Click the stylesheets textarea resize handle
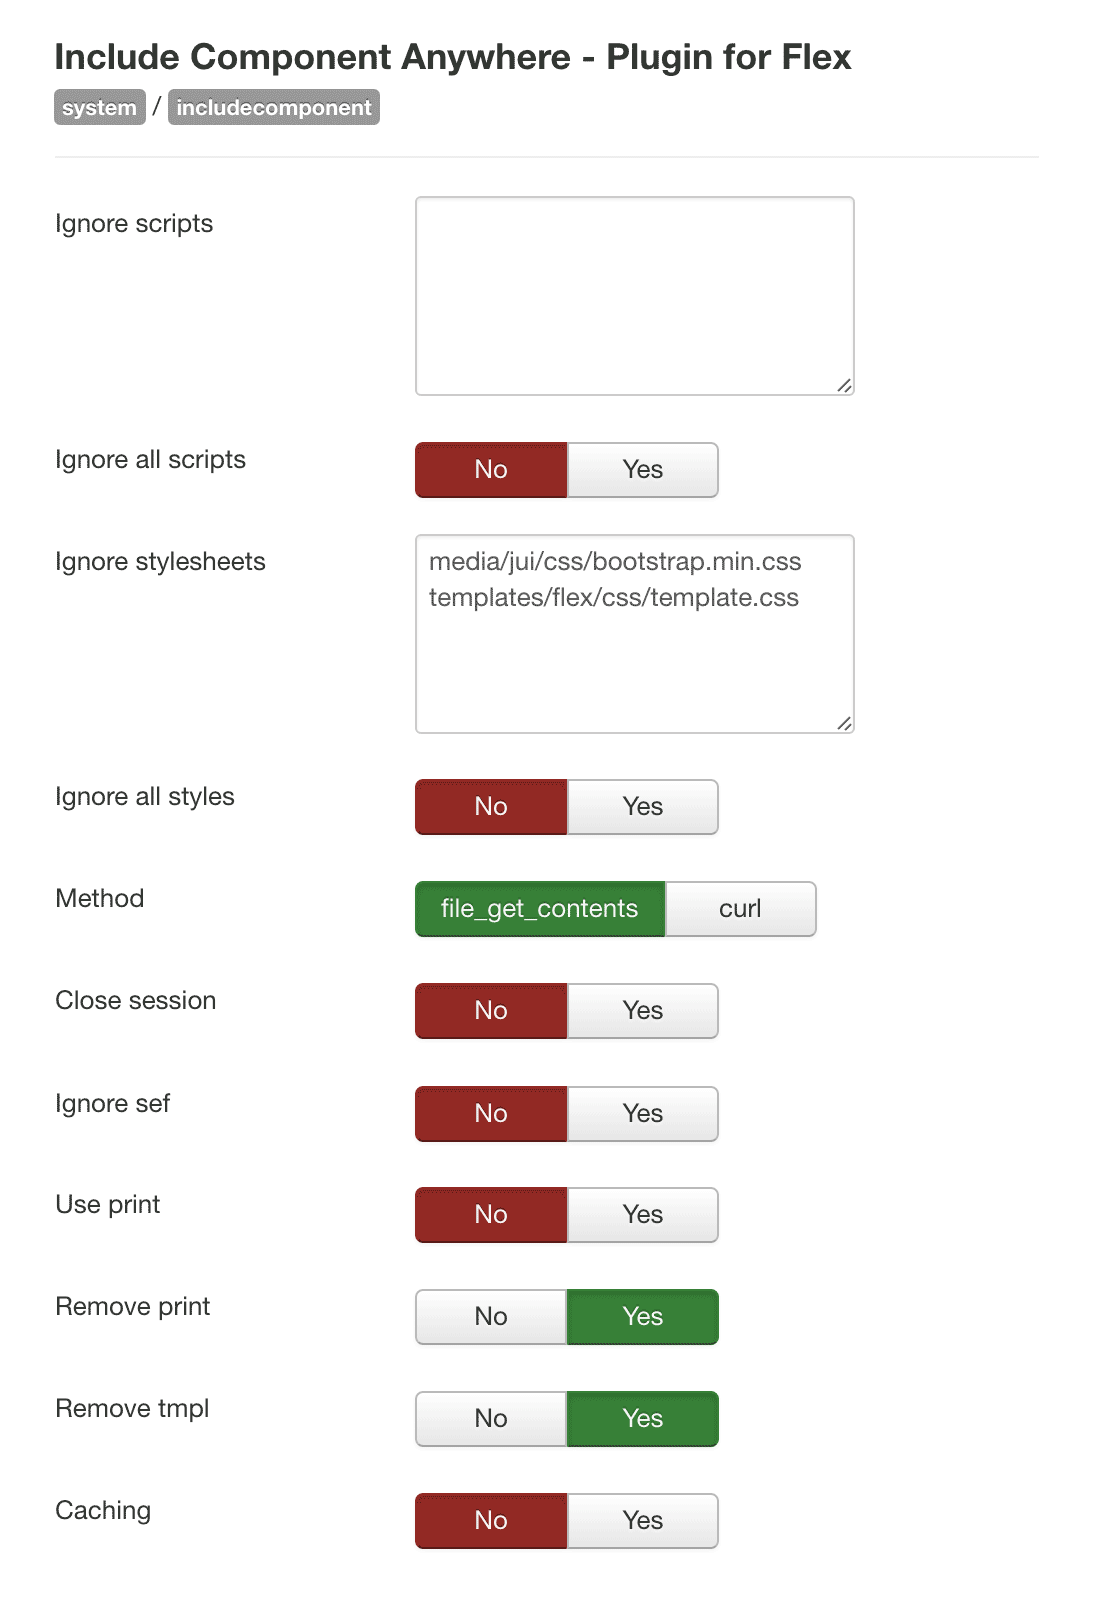1094x1603 pixels. click(845, 722)
